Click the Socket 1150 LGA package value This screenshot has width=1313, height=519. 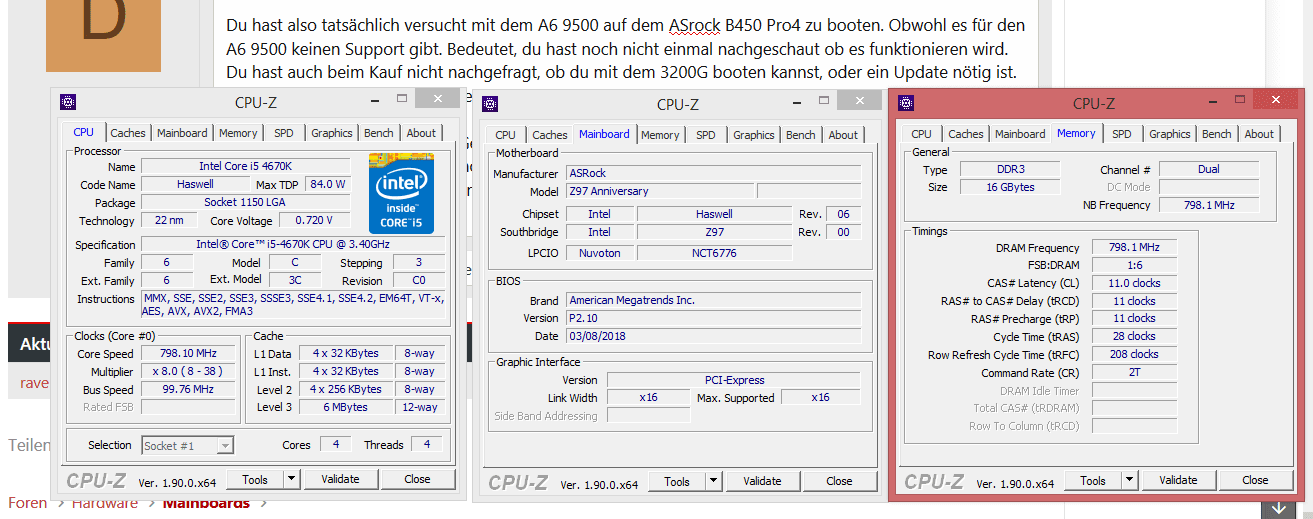tap(246, 202)
